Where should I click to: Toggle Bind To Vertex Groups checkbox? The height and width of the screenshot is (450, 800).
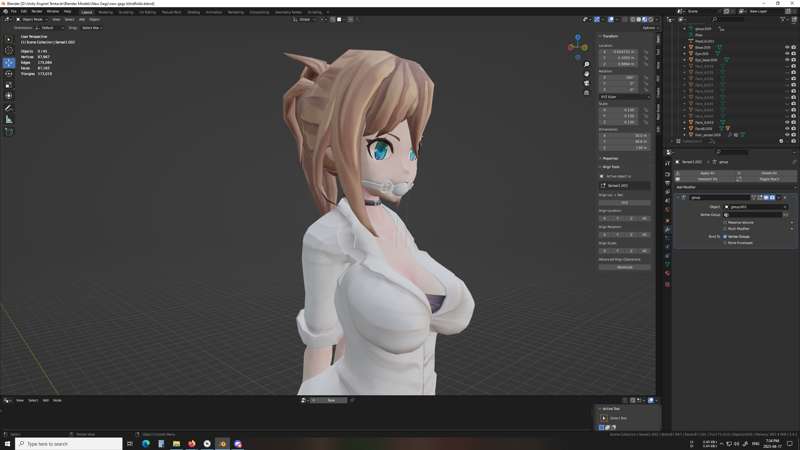[x=725, y=237]
